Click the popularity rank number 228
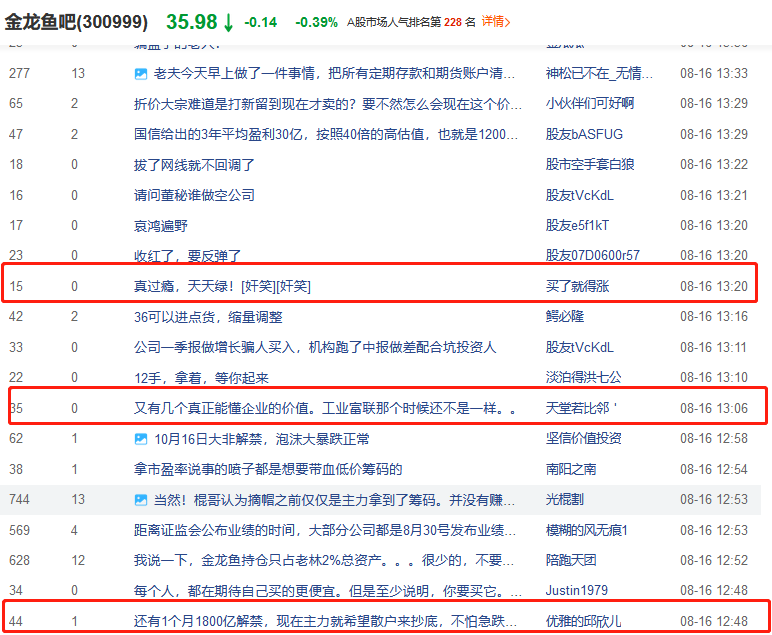The width and height of the screenshot is (772, 635). click(453, 22)
